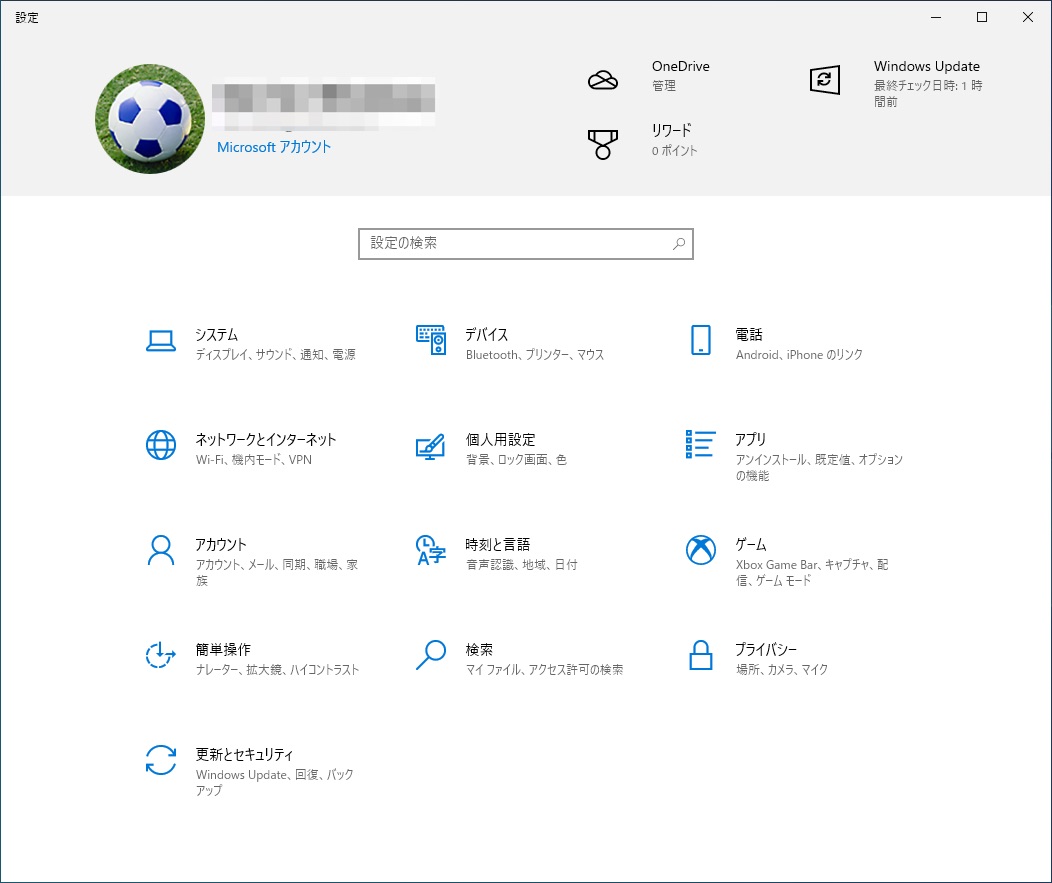Screen dimensions: 1052x883
Task: Click the ネットワークとインターネット globe icon
Action: pos(161,445)
